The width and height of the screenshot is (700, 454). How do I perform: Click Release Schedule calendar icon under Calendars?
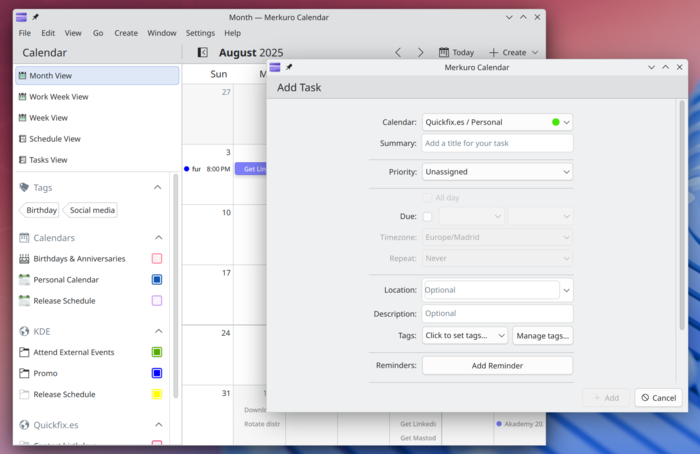coord(24,301)
